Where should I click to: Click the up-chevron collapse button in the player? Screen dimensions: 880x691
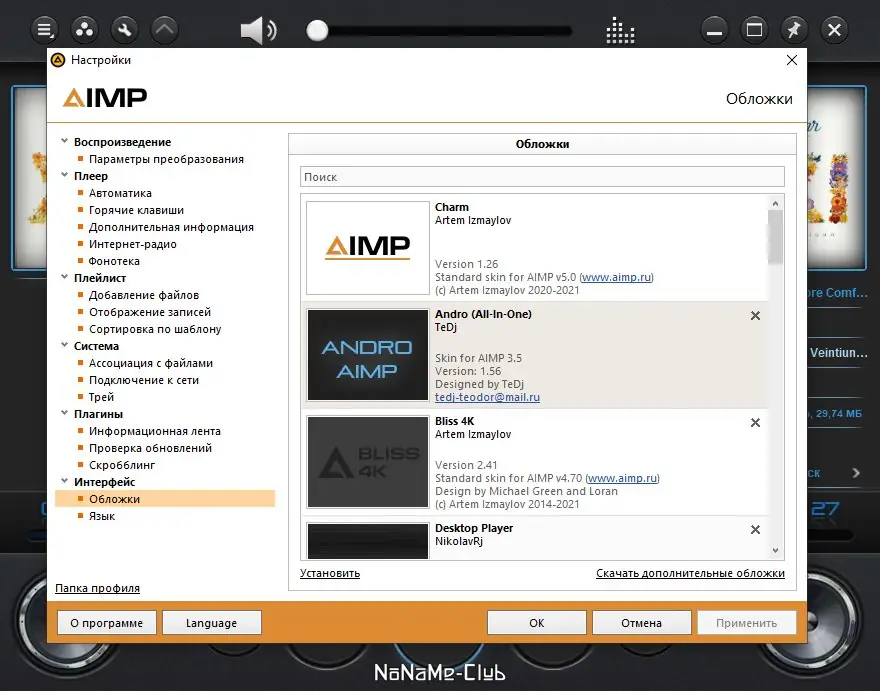tap(164, 30)
